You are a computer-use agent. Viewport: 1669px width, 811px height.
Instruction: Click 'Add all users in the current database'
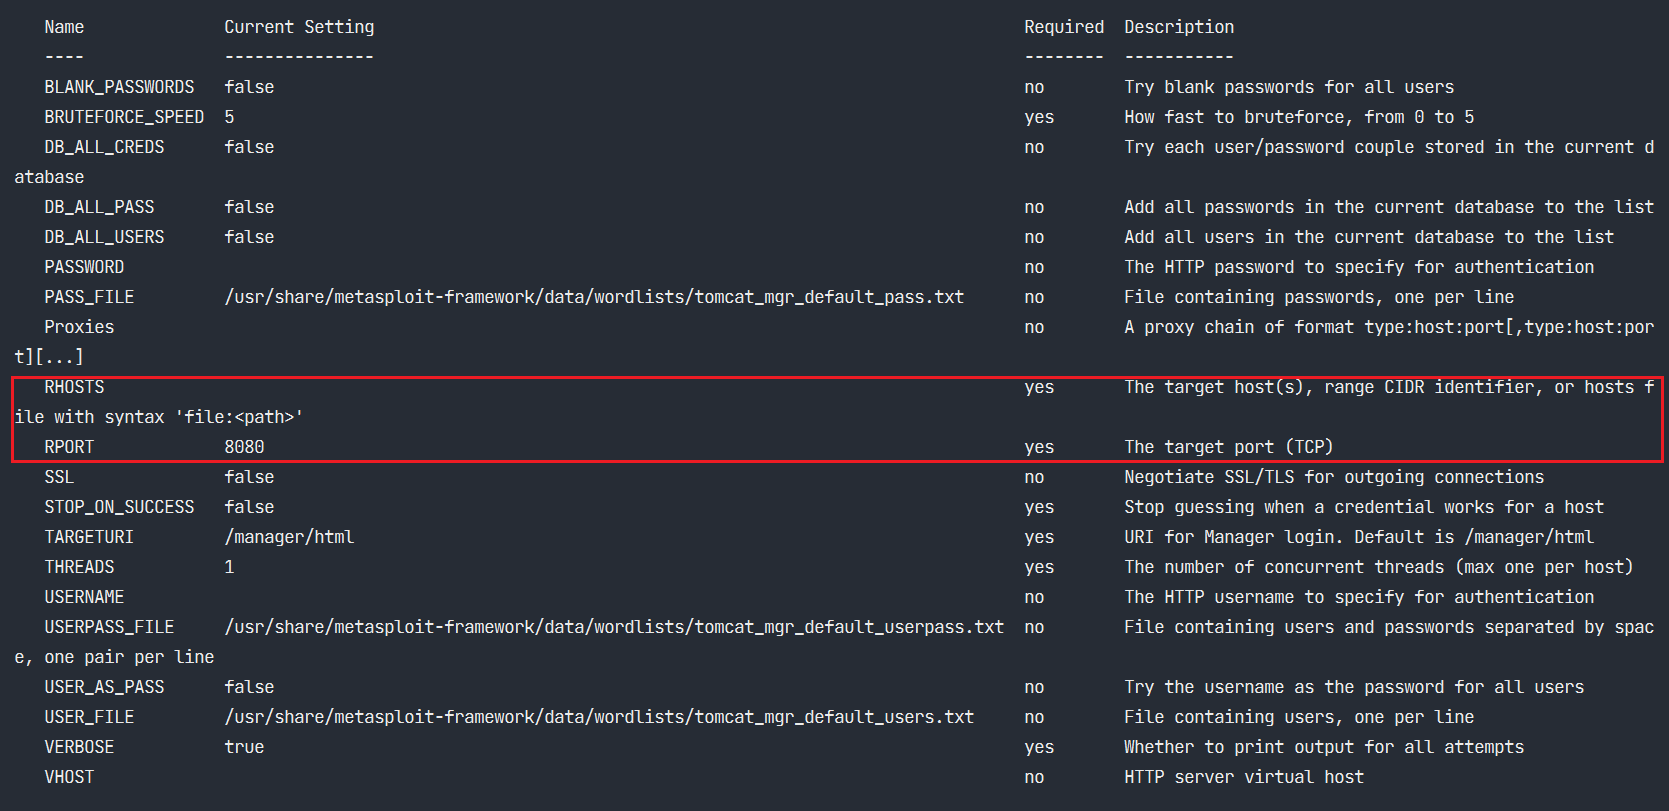click(1369, 237)
